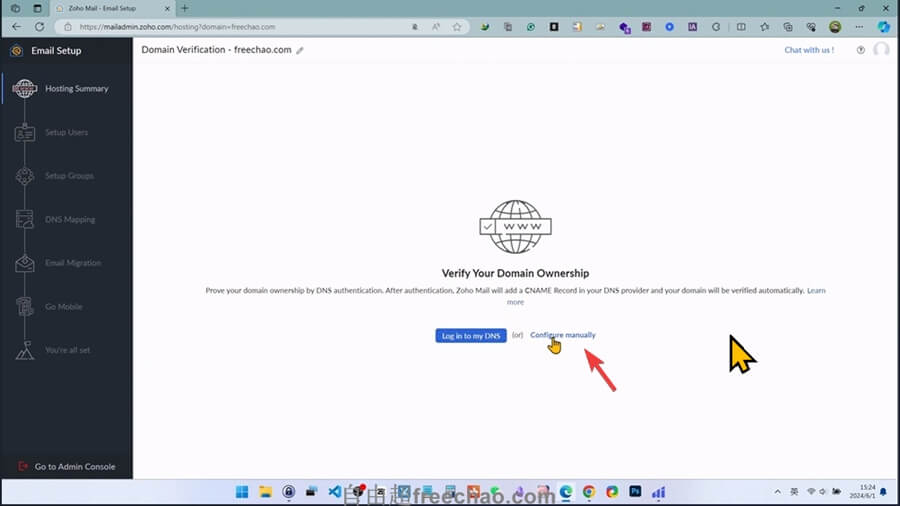
Task: Open the help question mark icon
Action: tap(860, 50)
